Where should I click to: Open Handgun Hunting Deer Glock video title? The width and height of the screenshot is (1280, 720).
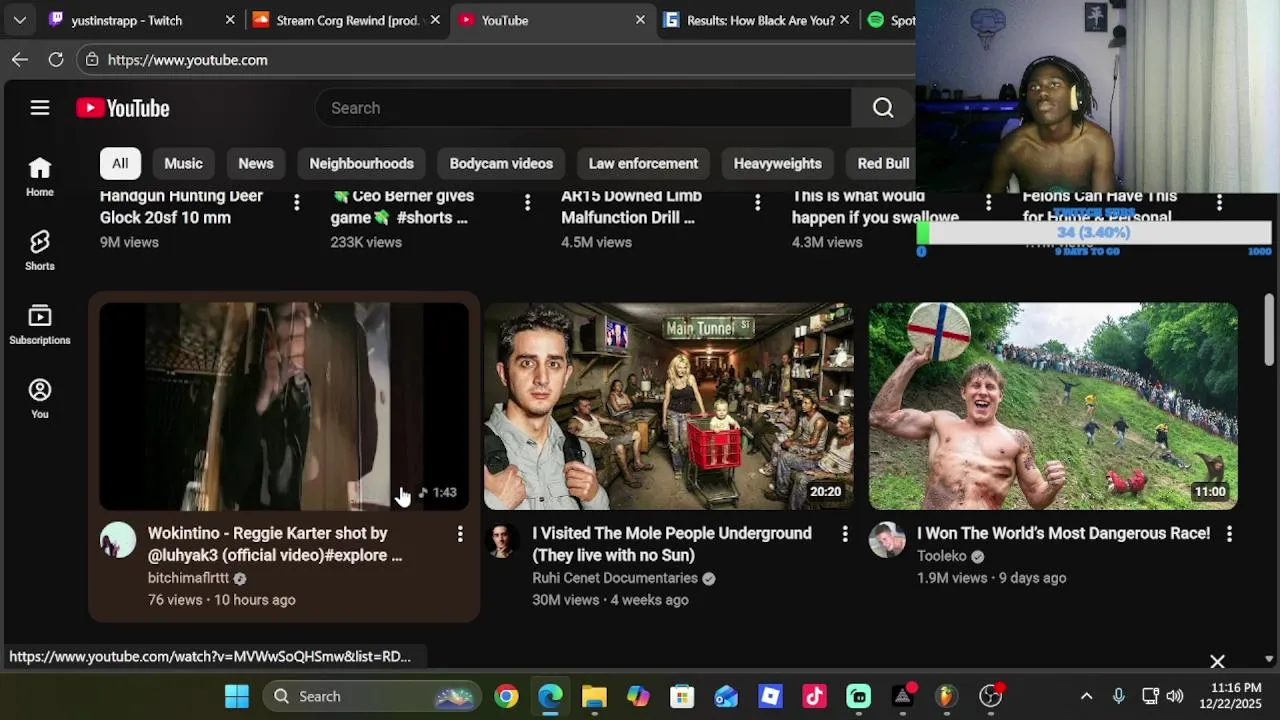[181, 207]
